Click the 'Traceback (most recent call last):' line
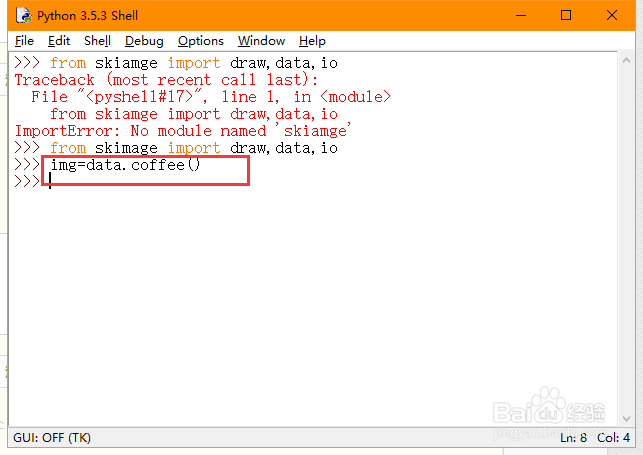 coord(166,80)
